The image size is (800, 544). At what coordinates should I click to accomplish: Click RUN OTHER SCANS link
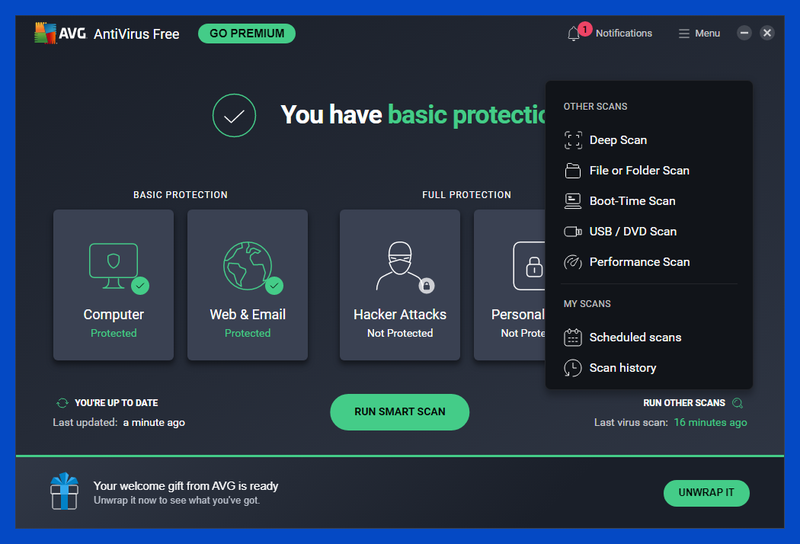pos(684,403)
